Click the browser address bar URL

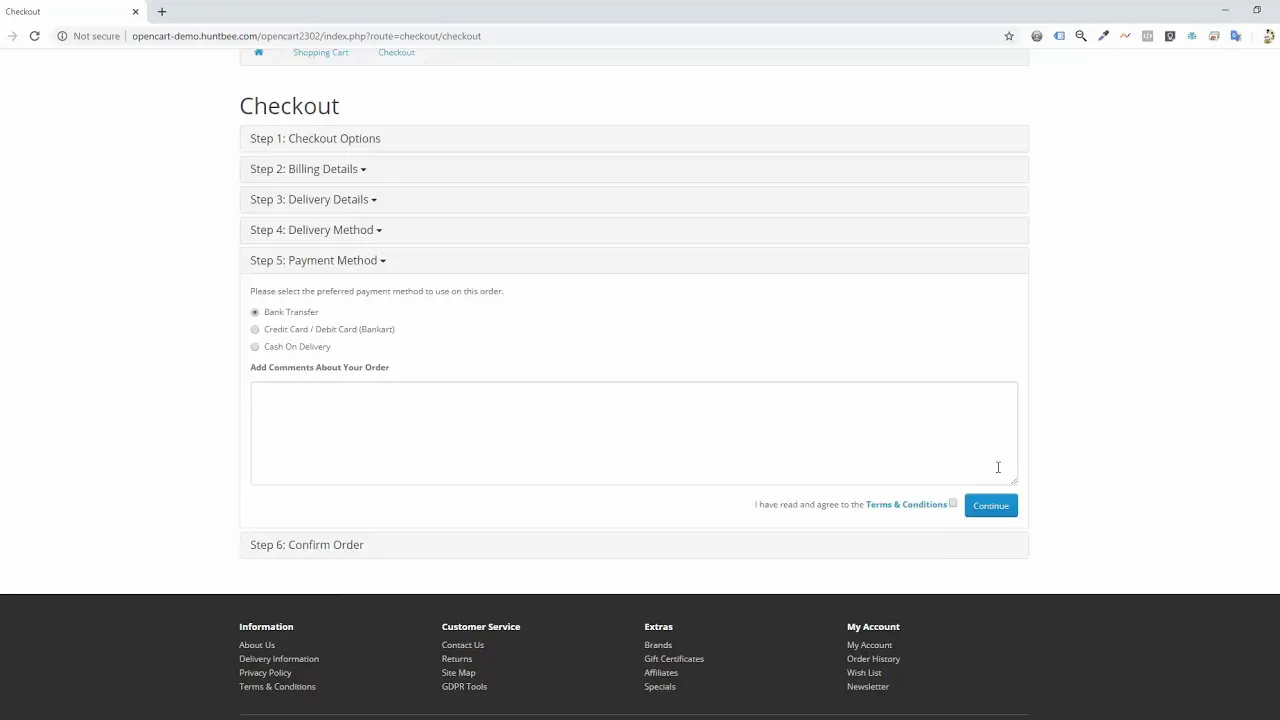[x=307, y=36]
